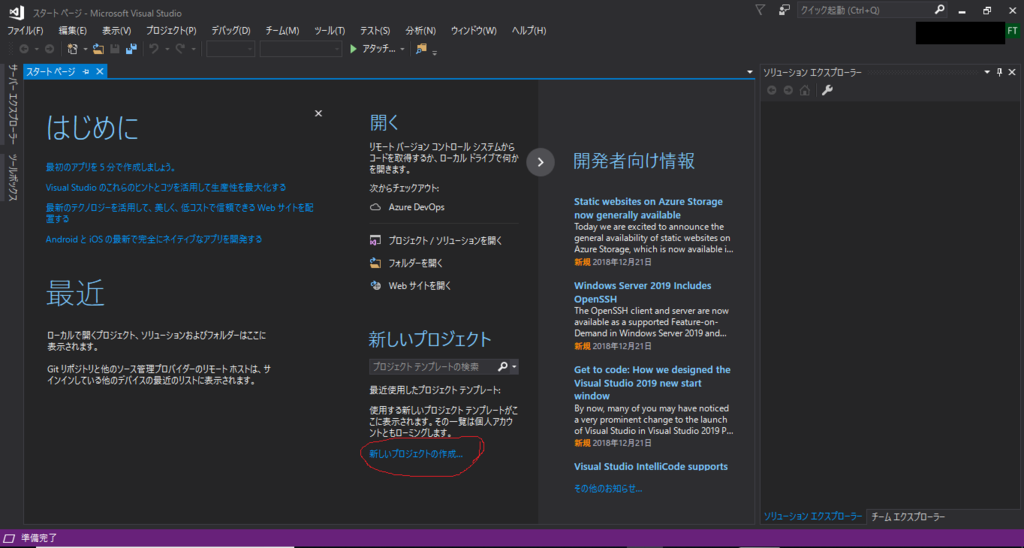This screenshot has height=548, width=1024.
Task: Click the Open File folder toolbar icon
Action: click(x=98, y=49)
